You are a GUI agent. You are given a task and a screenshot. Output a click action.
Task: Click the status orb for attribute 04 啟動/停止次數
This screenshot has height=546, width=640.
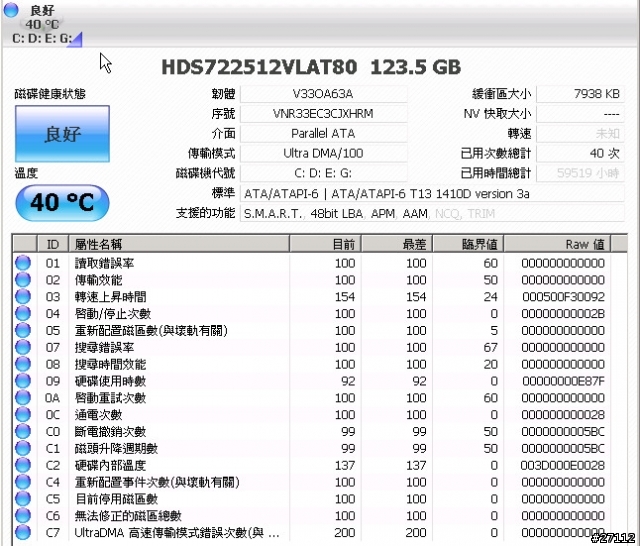click(23, 313)
